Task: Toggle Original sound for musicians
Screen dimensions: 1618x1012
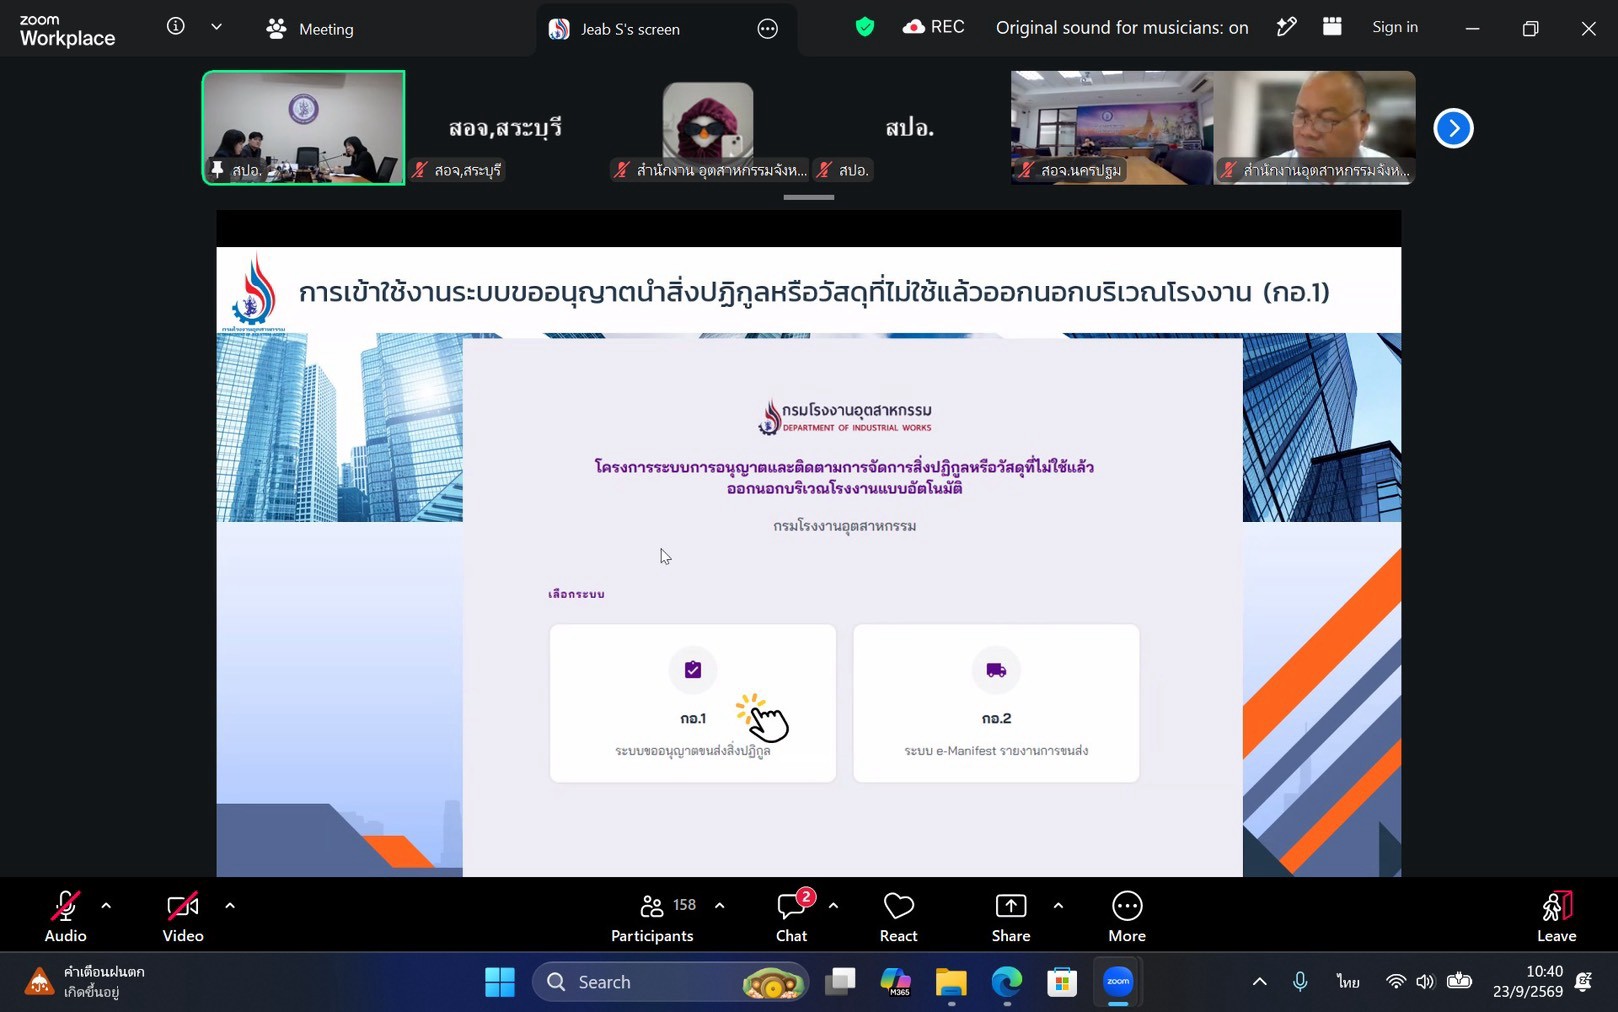Action: (x=1122, y=28)
